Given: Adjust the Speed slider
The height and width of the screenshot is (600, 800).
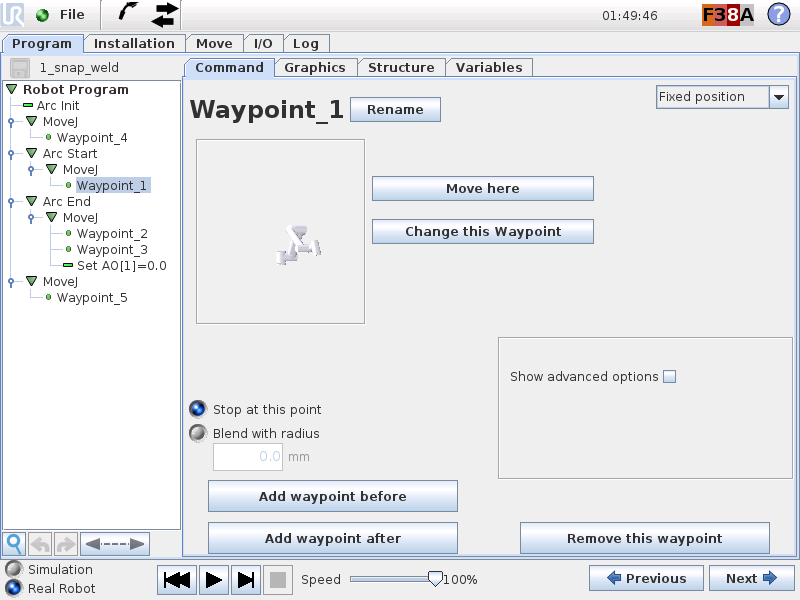Looking at the screenshot, I should (x=435, y=578).
